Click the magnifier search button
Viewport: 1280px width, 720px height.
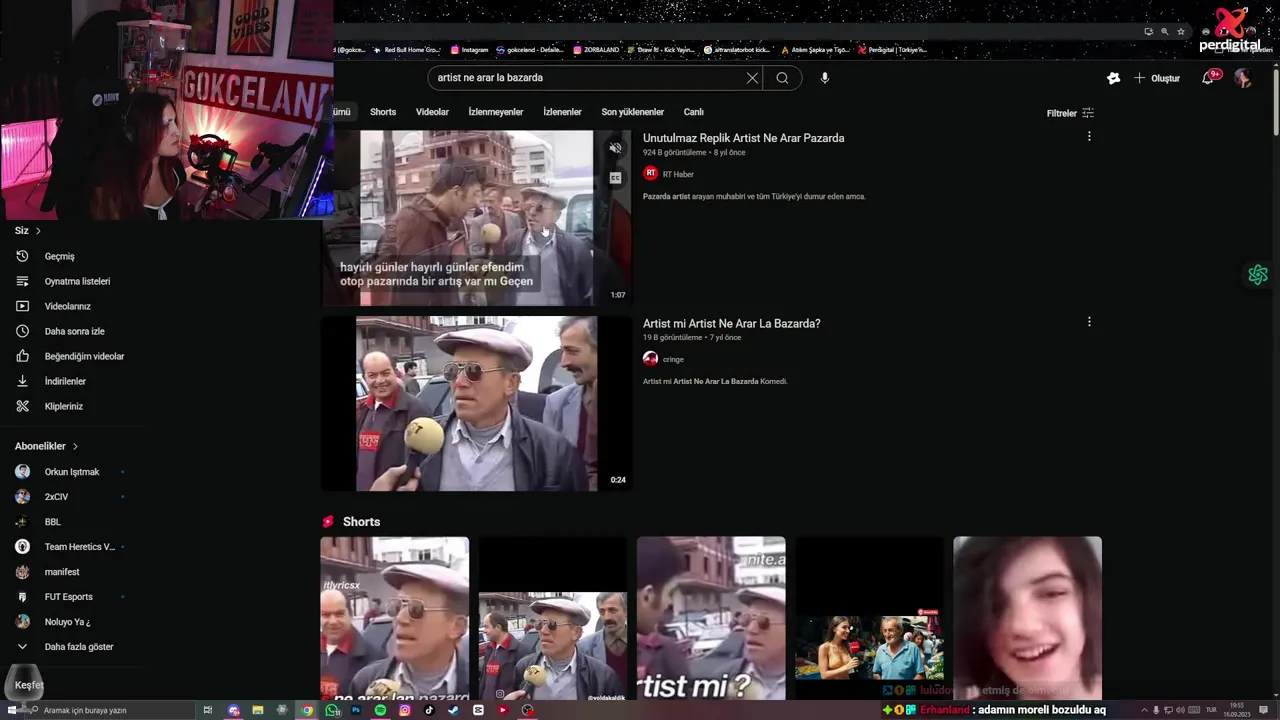(x=782, y=78)
